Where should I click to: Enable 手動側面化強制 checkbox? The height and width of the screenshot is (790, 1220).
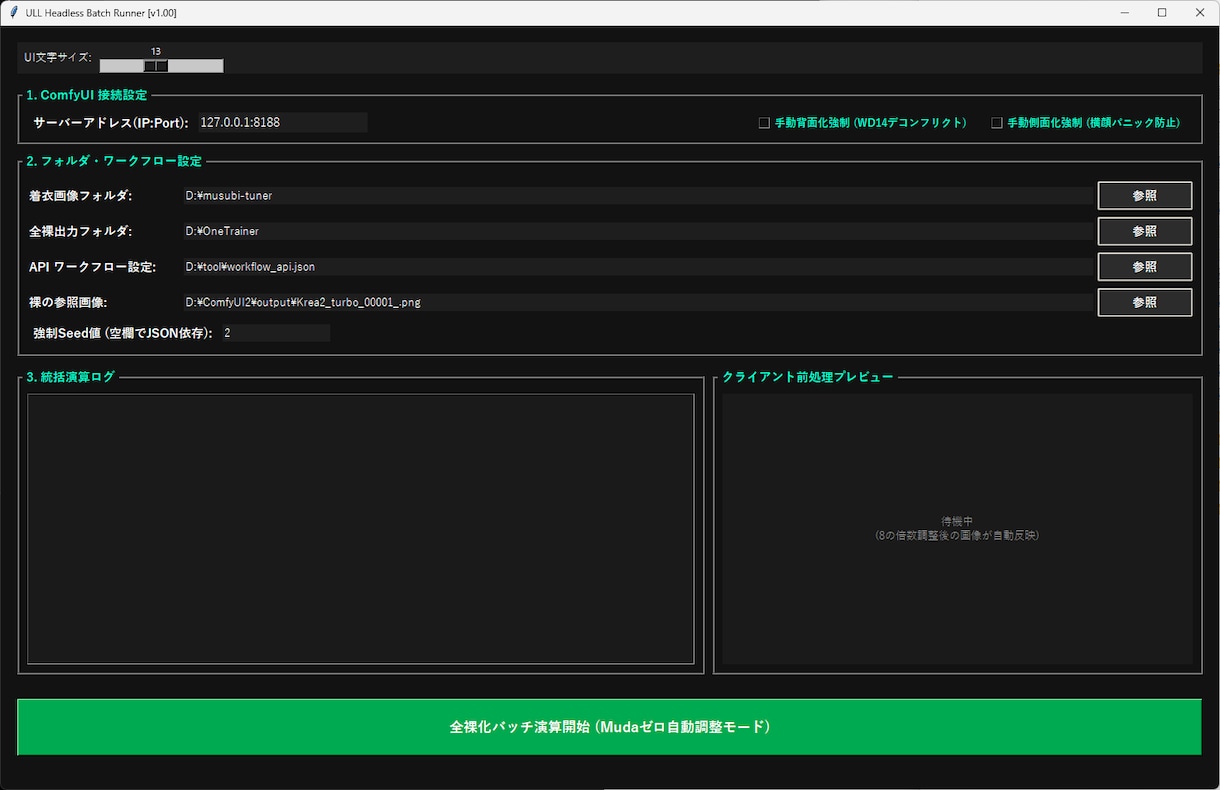[x=996, y=123]
